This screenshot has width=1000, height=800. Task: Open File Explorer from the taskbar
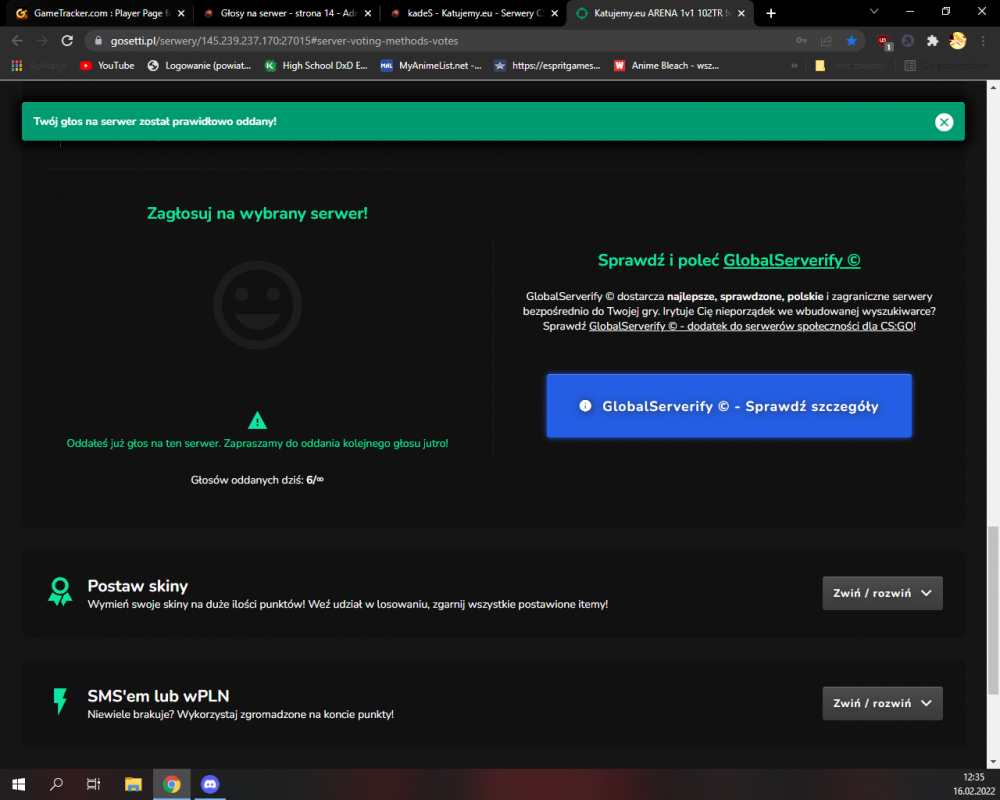[133, 784]
